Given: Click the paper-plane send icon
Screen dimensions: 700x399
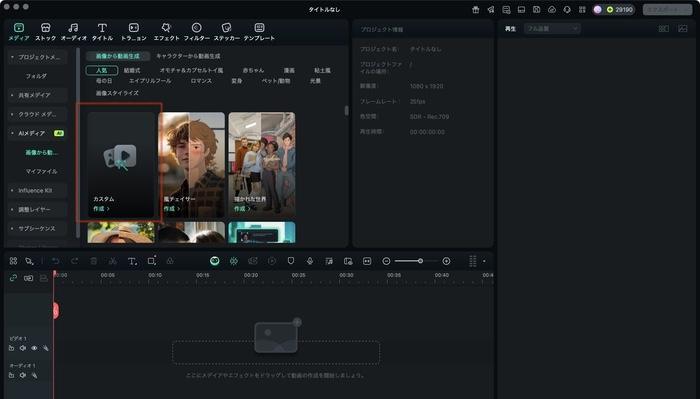Looking at the screenshot, I should [491, 9].
